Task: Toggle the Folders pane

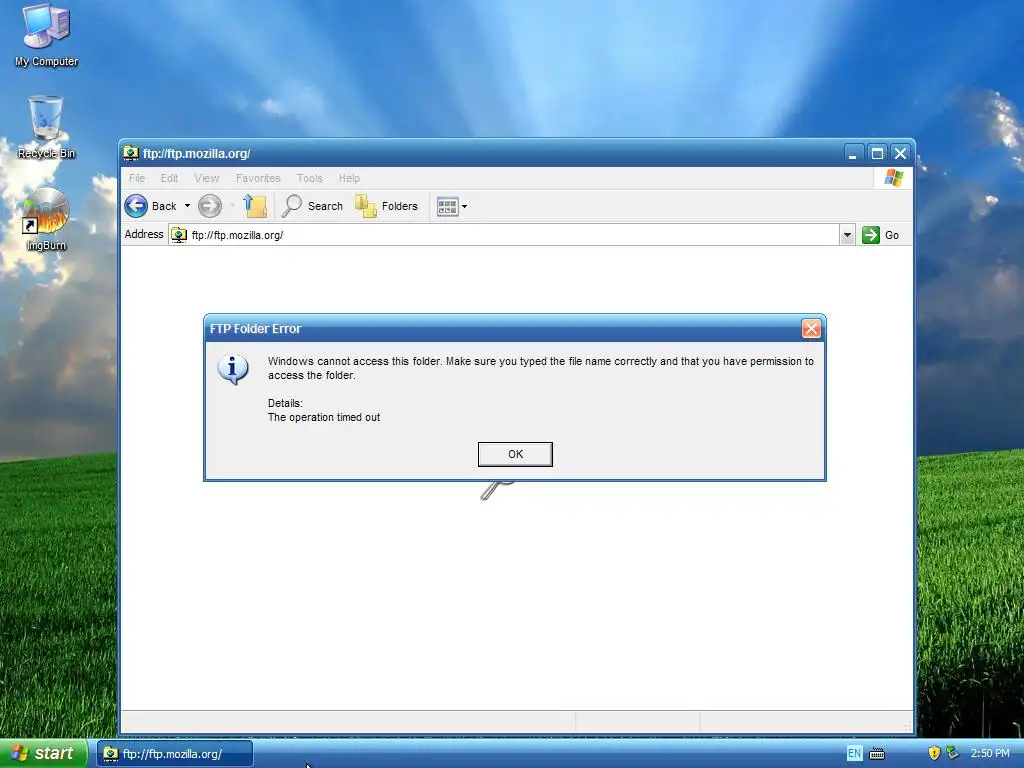Action: (387, 206)
